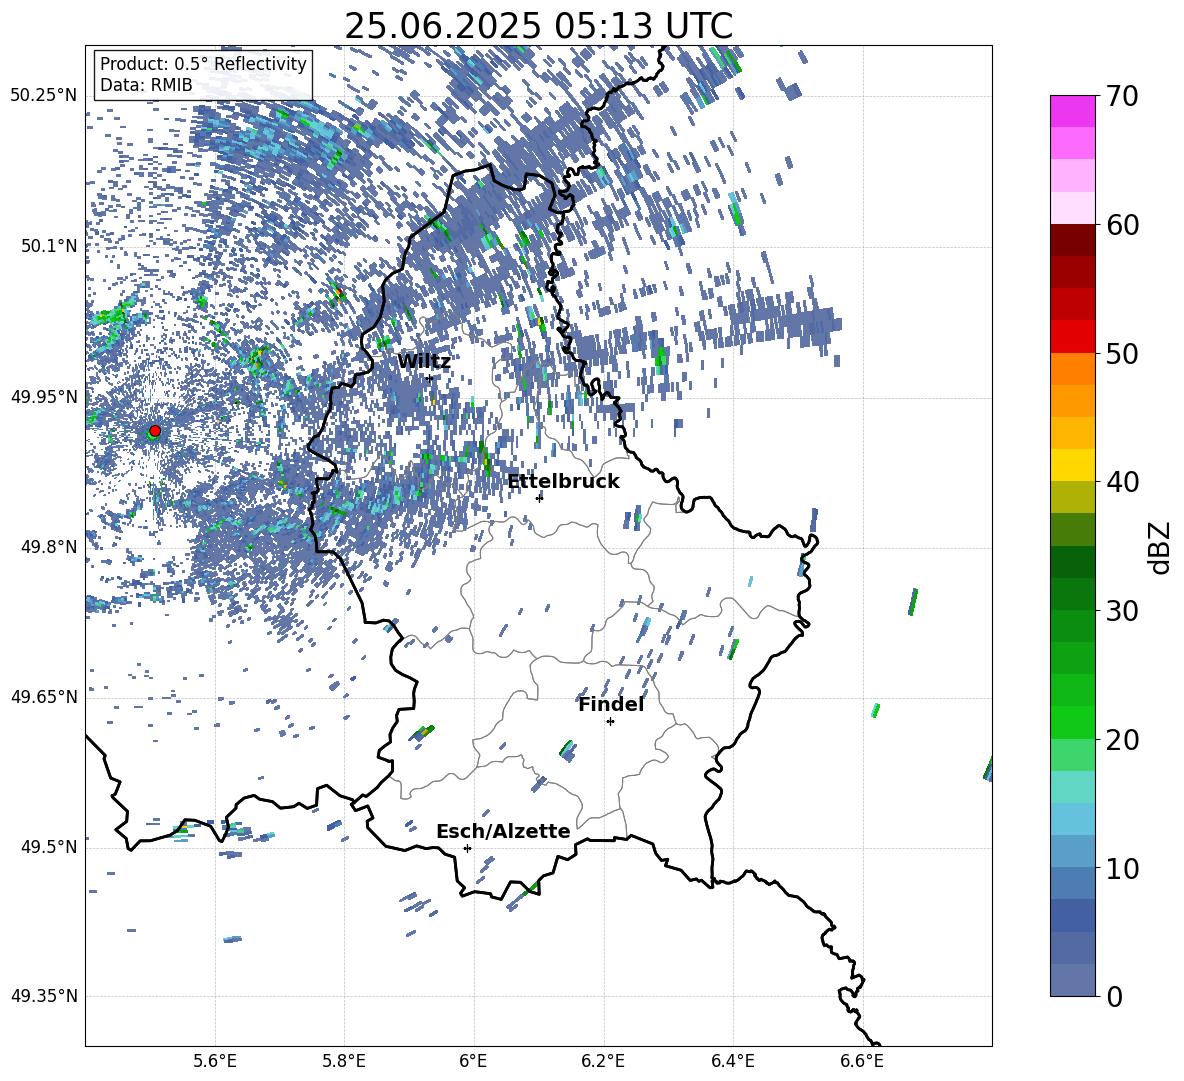The width and height of the screenshot is (1184, 1081).
Task: Click the 6.2°E longitude tick label
Action: (x=603, y=1061)
